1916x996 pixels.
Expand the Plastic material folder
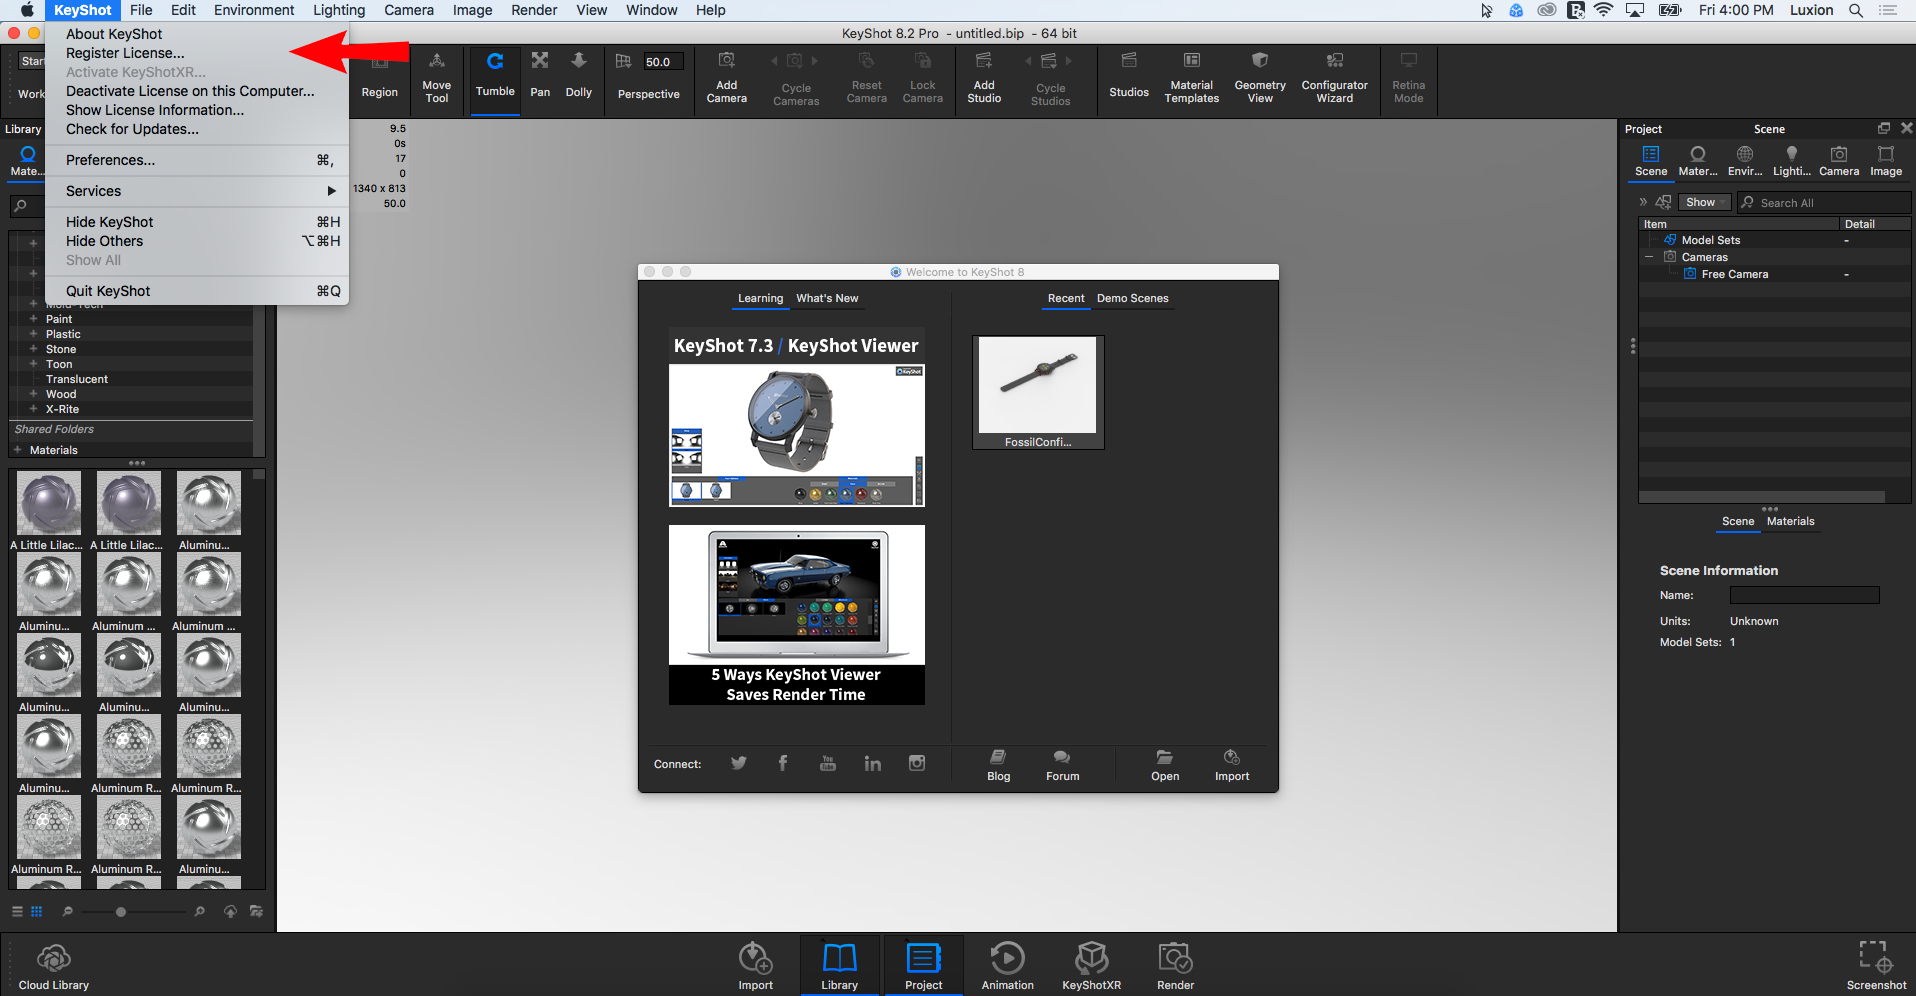33,334
